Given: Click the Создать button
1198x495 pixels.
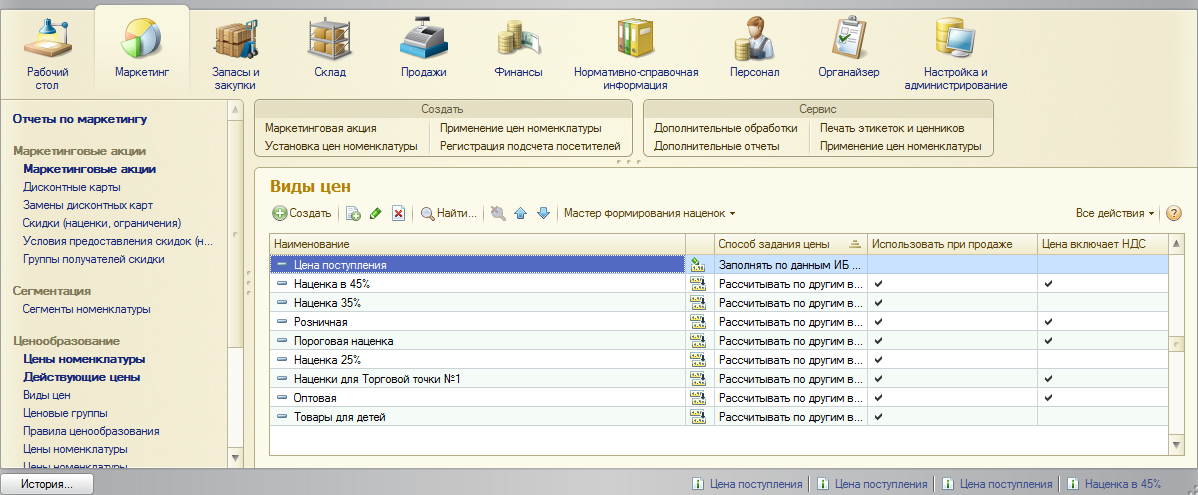Looking at the screenshot, I should click(302, 213).
